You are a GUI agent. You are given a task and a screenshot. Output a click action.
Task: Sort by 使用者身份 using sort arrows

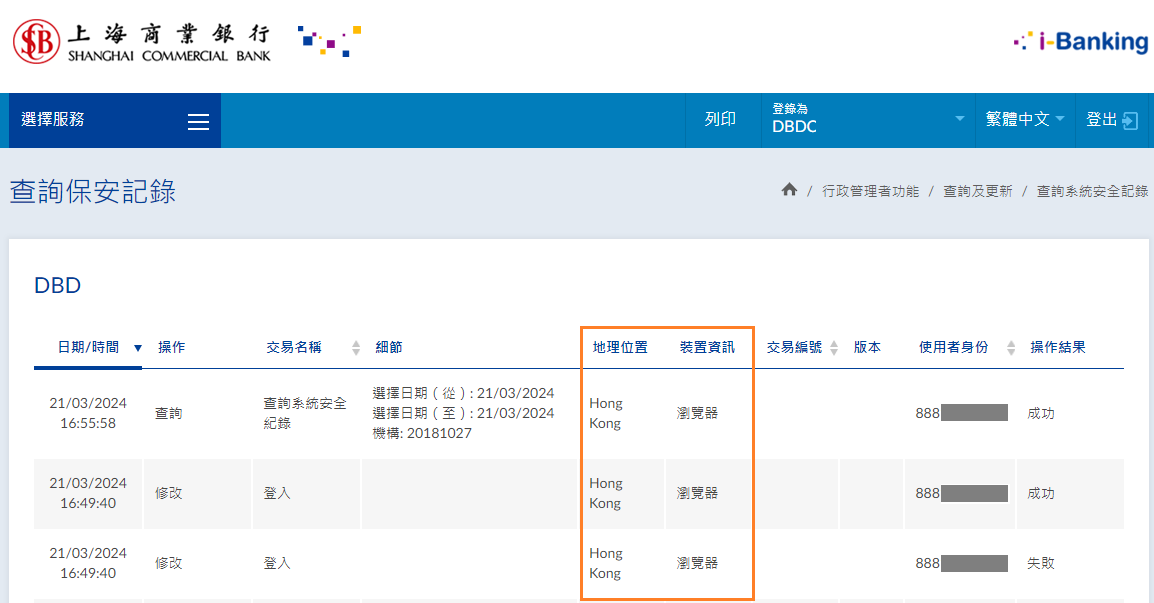coord(1011,348)
